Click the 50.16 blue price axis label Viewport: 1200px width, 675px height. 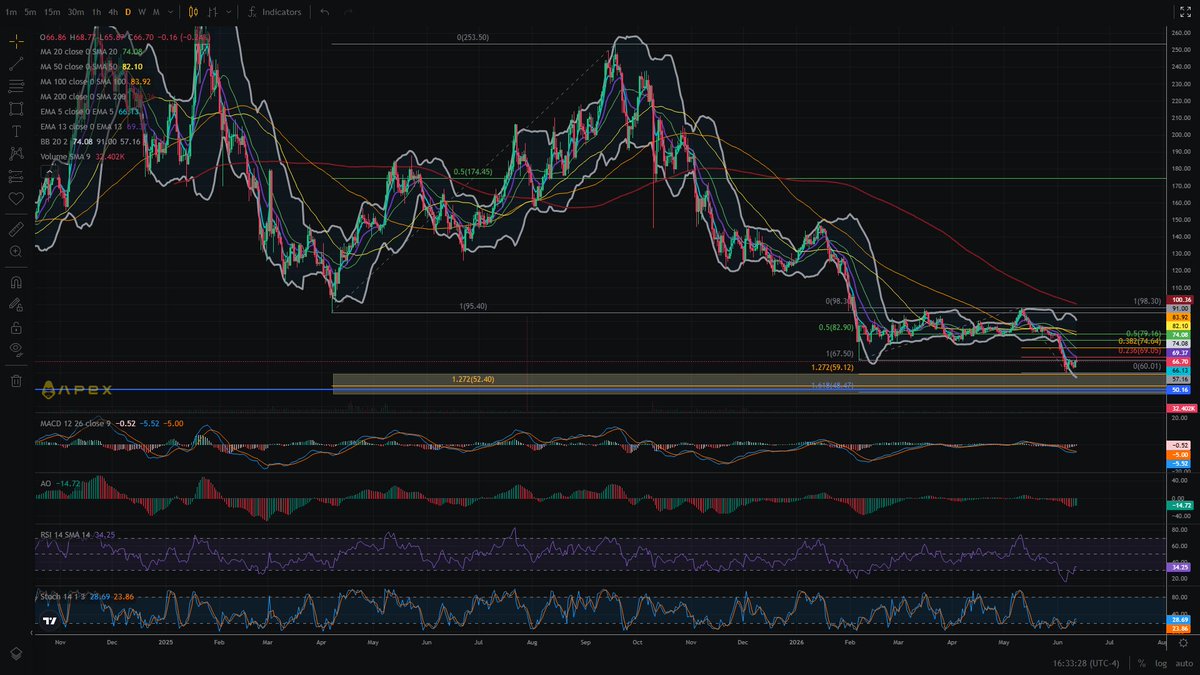1181,389
